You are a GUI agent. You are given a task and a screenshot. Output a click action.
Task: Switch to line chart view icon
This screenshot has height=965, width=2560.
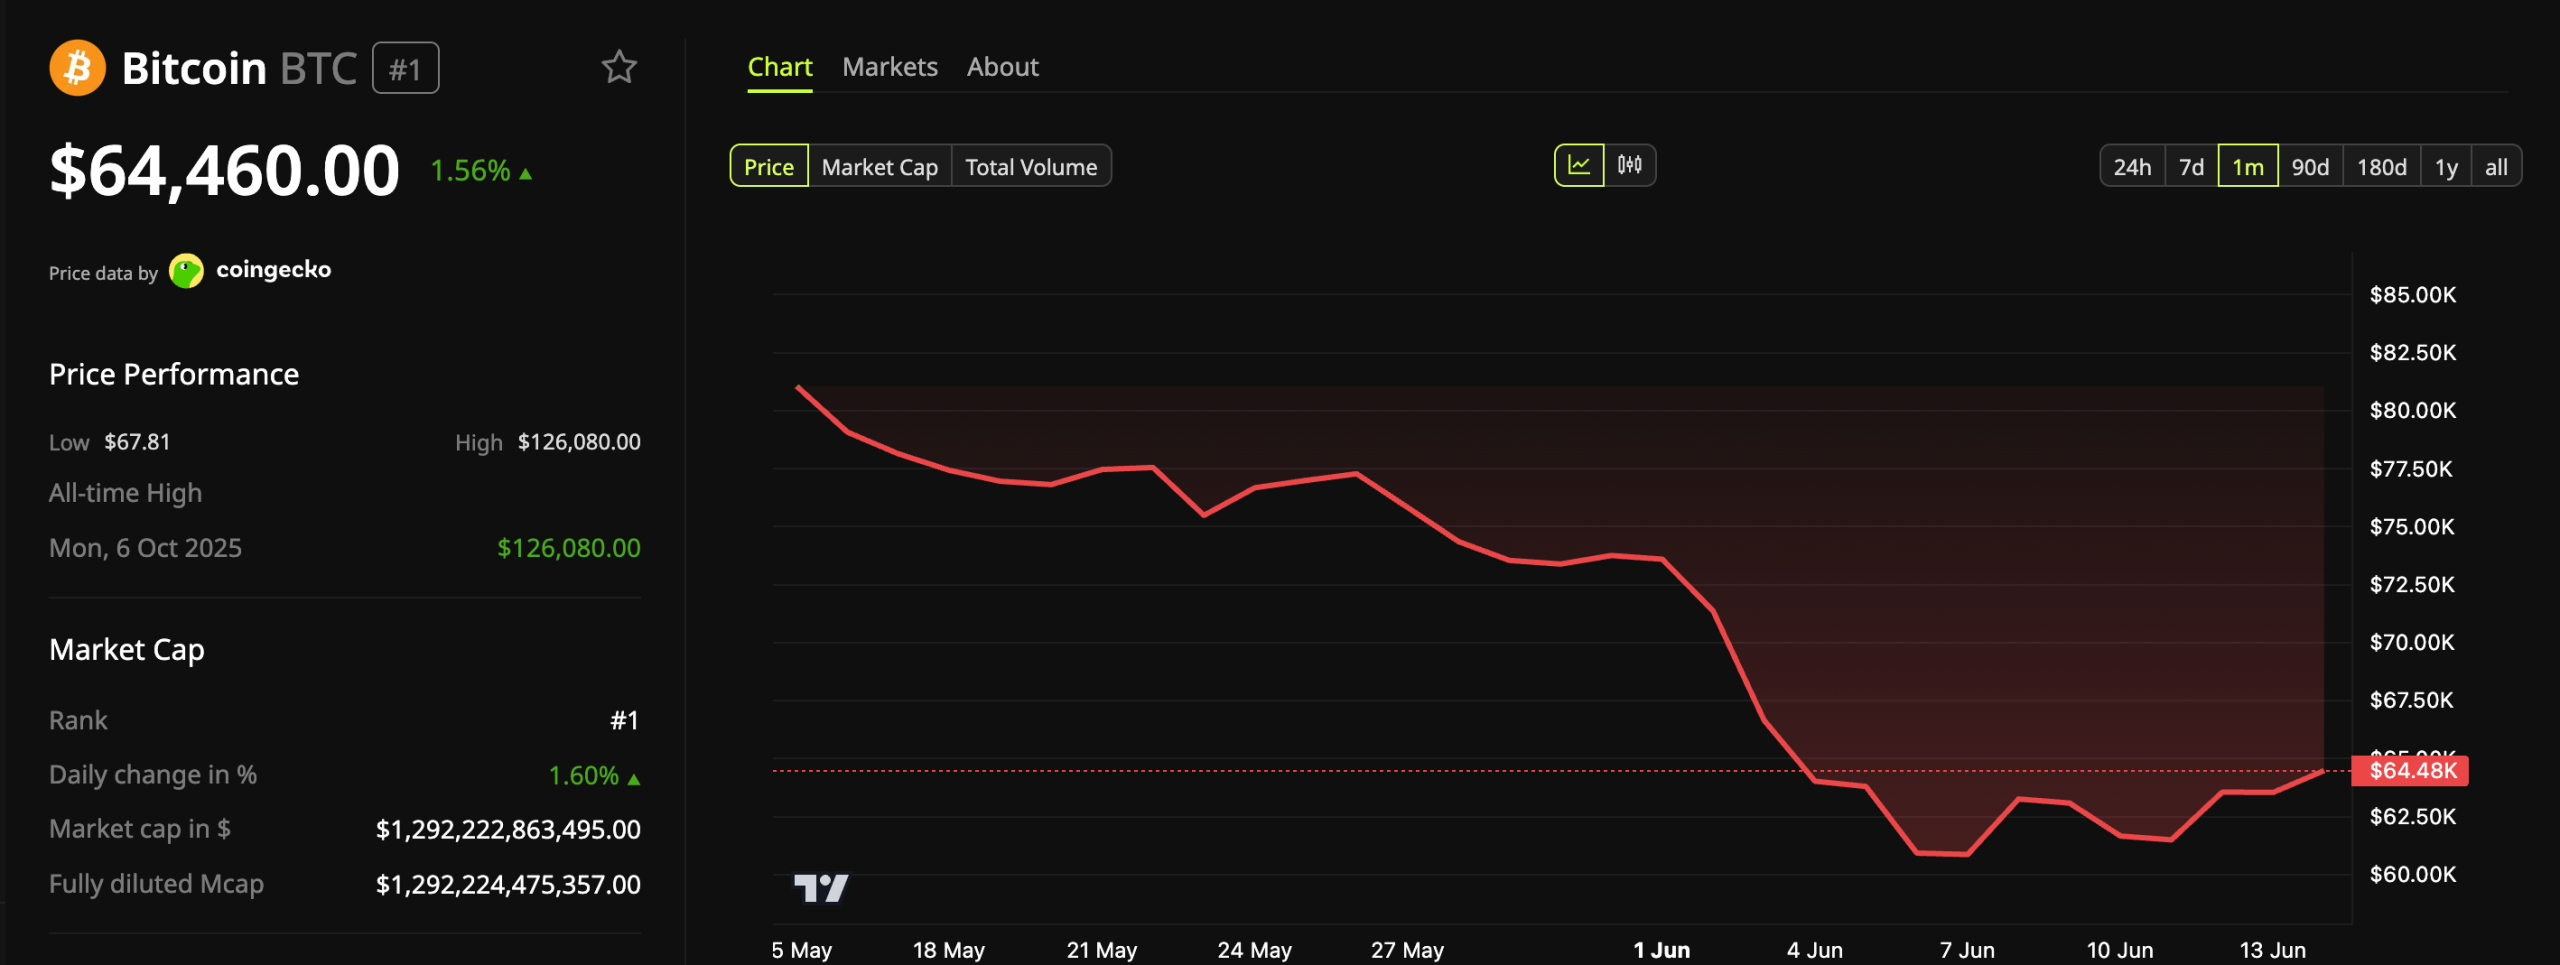click(x=1579, y=166)
